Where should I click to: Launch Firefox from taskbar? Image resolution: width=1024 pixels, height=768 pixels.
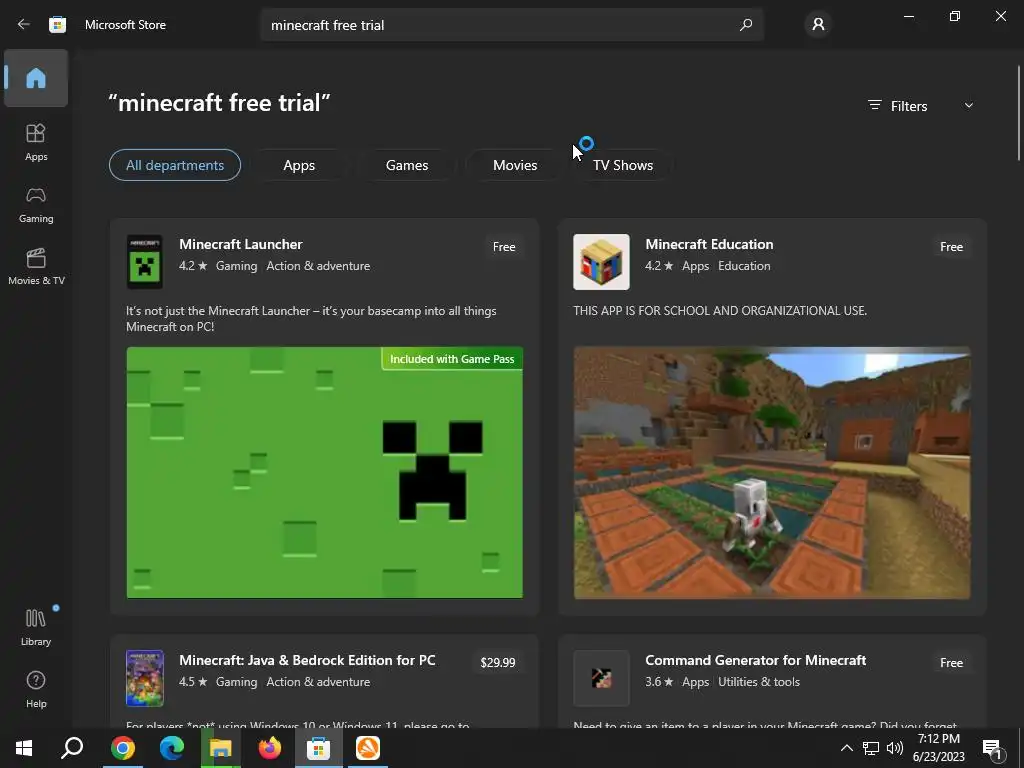pyautogui.click(x=270, y=748)
